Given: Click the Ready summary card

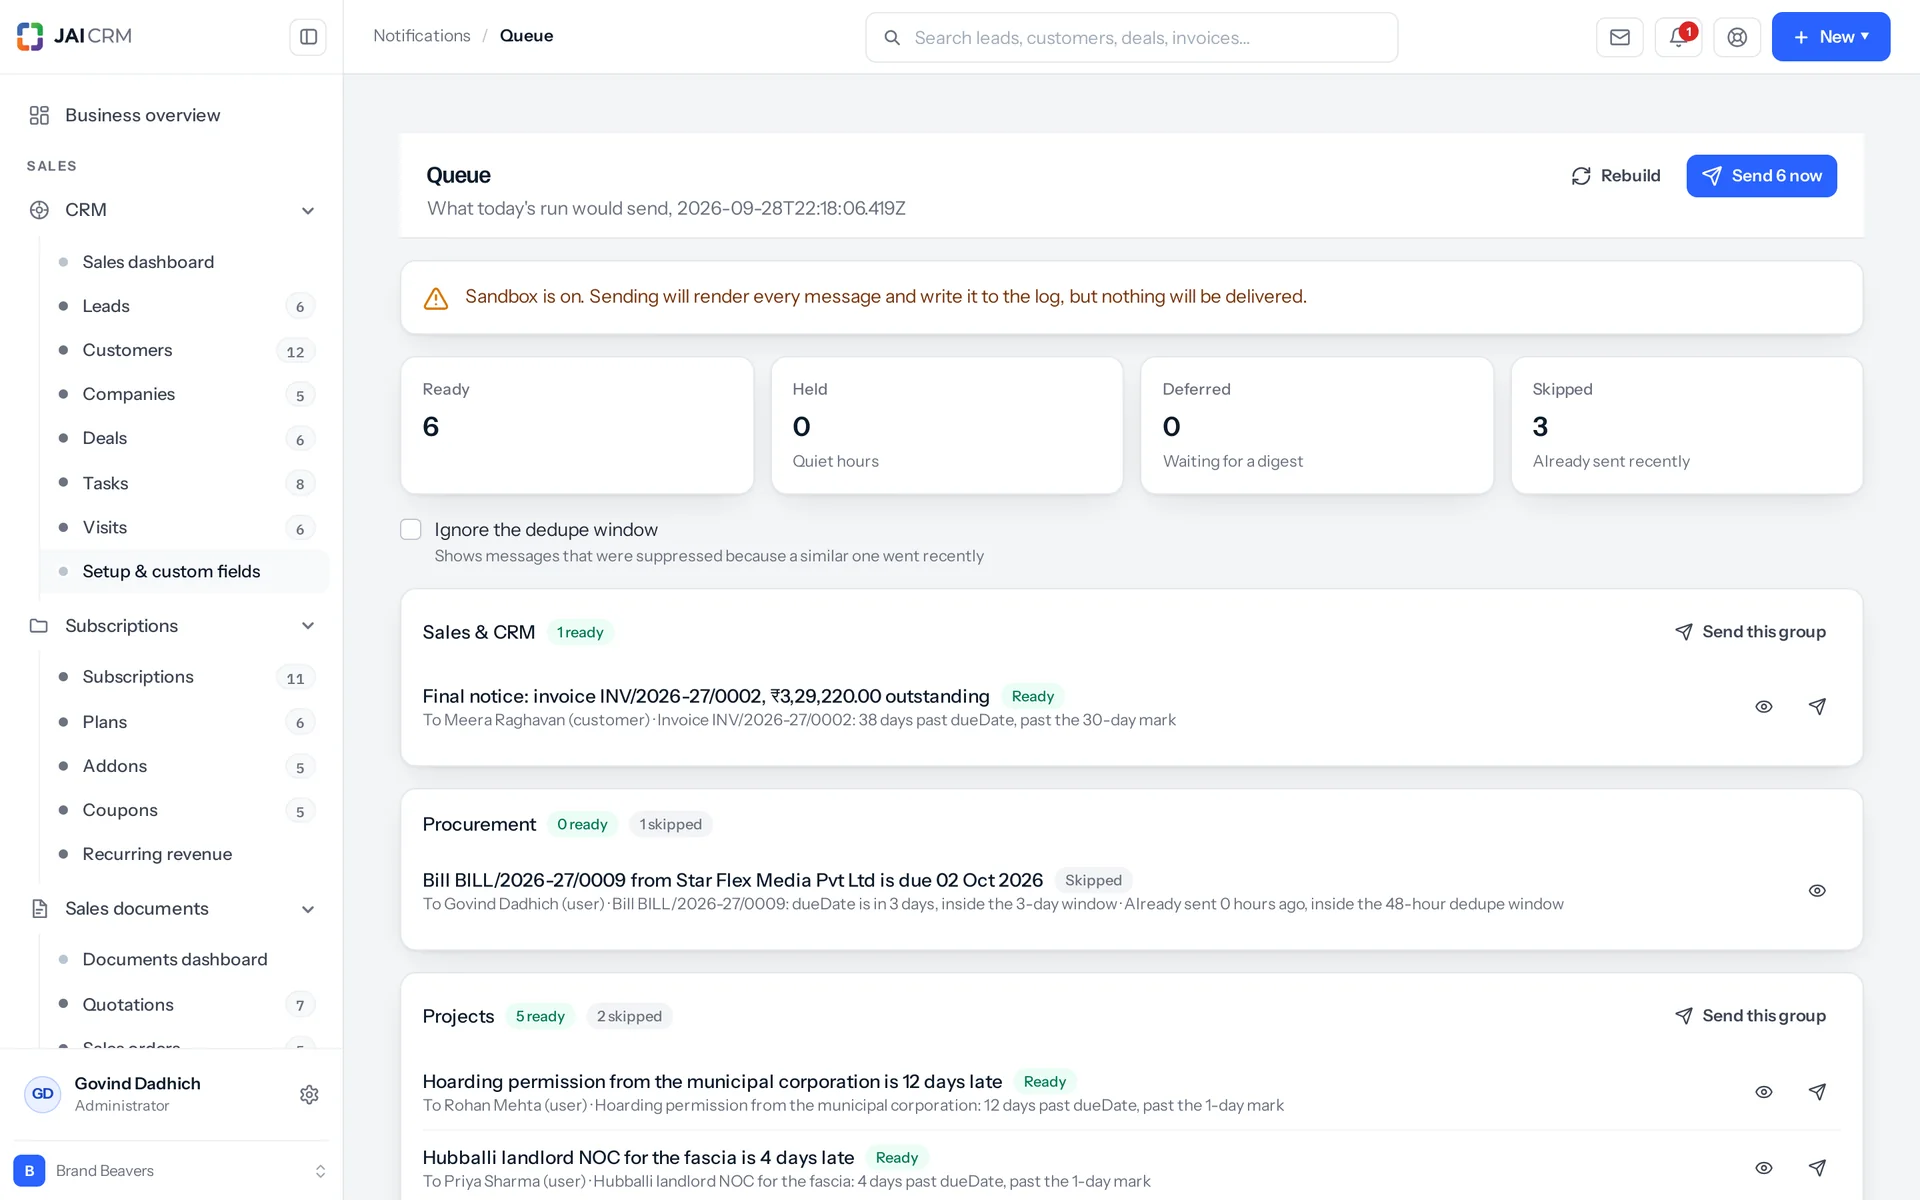Looking at the screenshot, I should coord(577,425).
